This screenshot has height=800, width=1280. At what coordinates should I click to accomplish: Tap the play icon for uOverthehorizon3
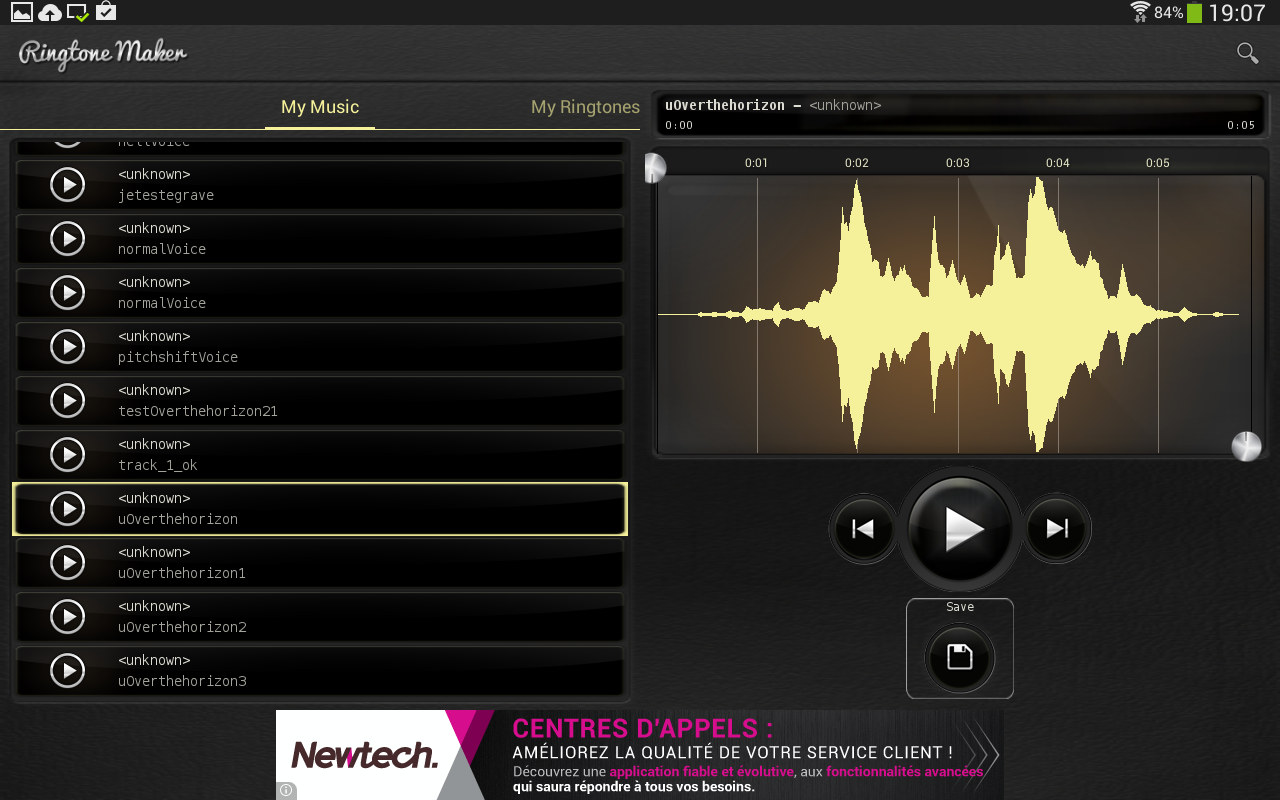coord(67,670)
